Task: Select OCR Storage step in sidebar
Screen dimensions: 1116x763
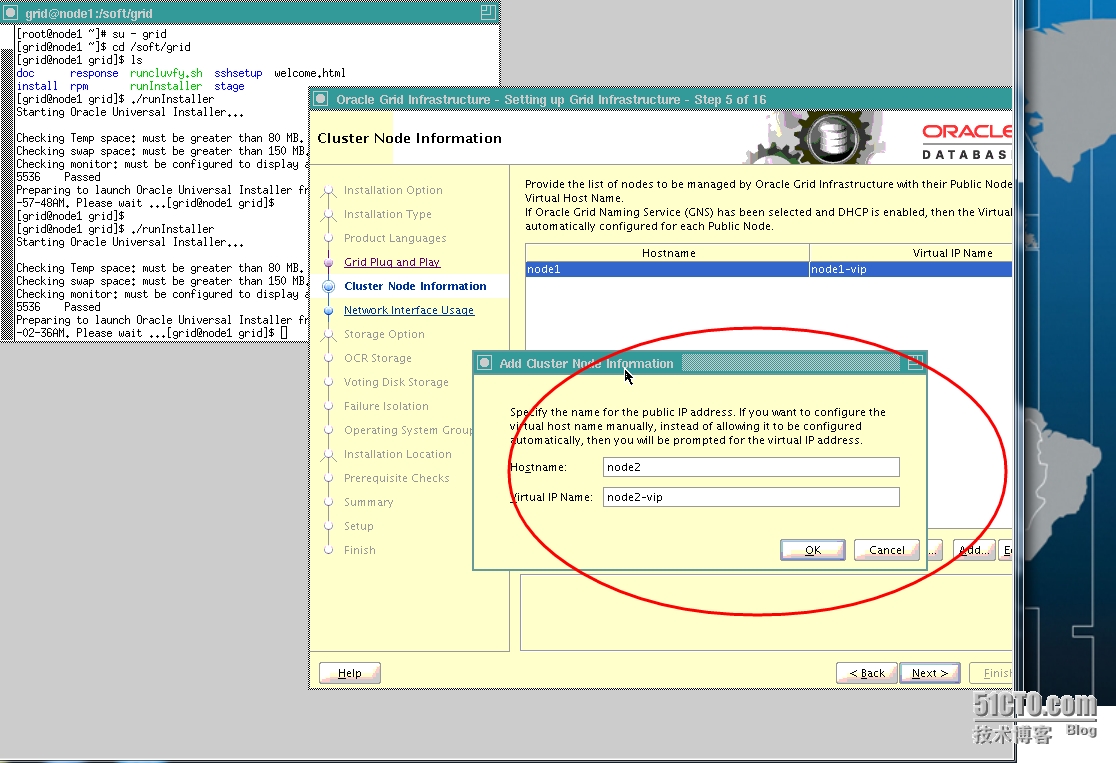Action: click(377, 358)
